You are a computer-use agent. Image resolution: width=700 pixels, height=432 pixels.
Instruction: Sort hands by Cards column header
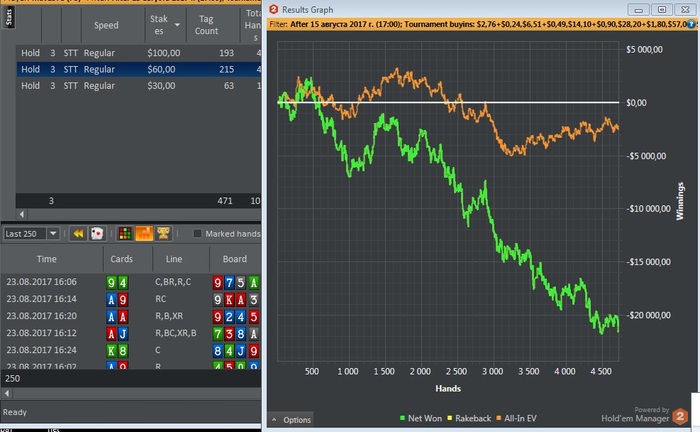point(121,259)
